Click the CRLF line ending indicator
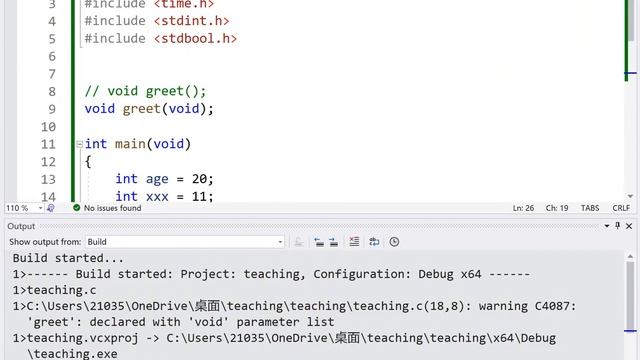Image resolution: width=640 pixels, height=360 pixels. [x=621, y=208]
